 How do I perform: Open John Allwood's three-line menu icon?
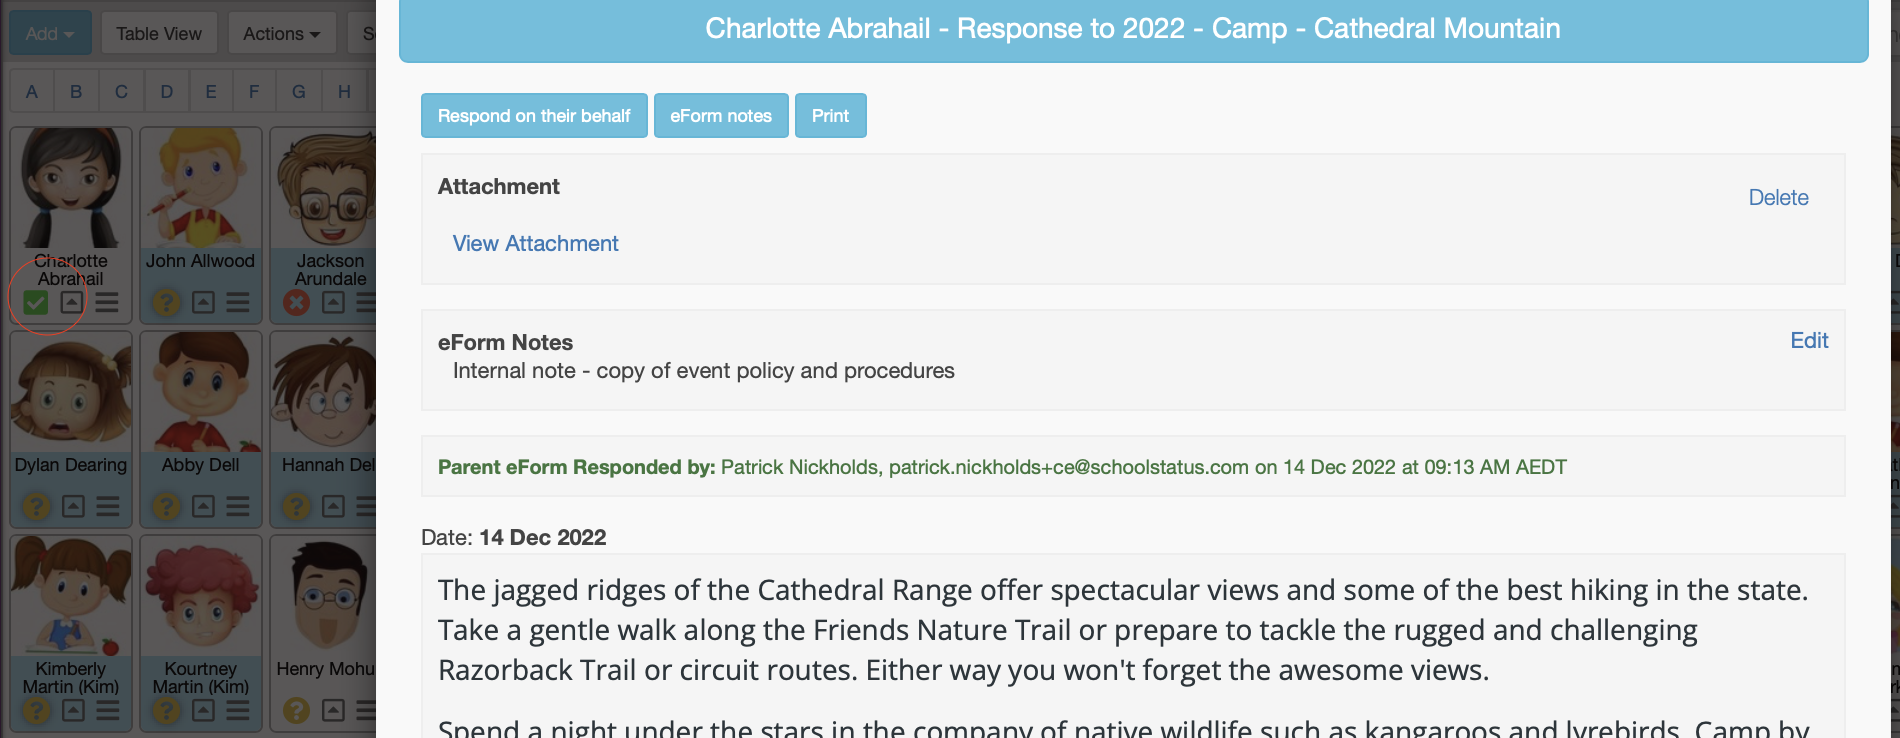[238, 302]
